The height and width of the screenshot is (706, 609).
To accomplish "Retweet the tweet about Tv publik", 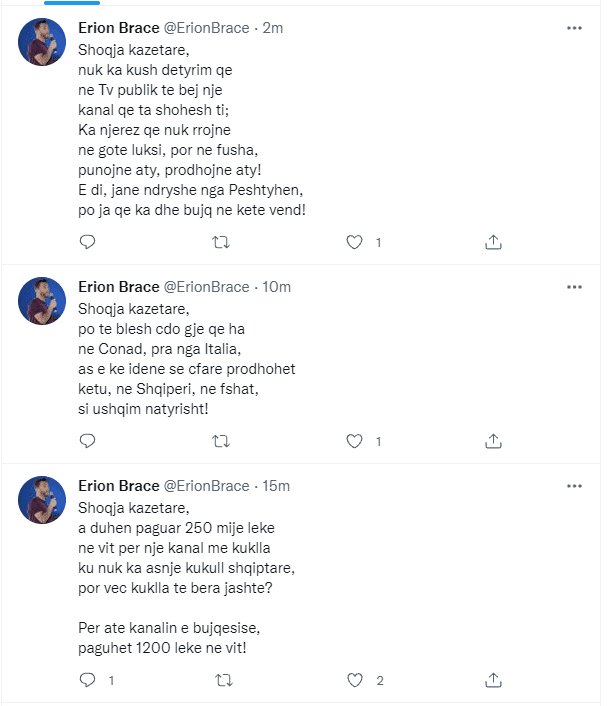I will pyautogui.click(x=222, y=242).
